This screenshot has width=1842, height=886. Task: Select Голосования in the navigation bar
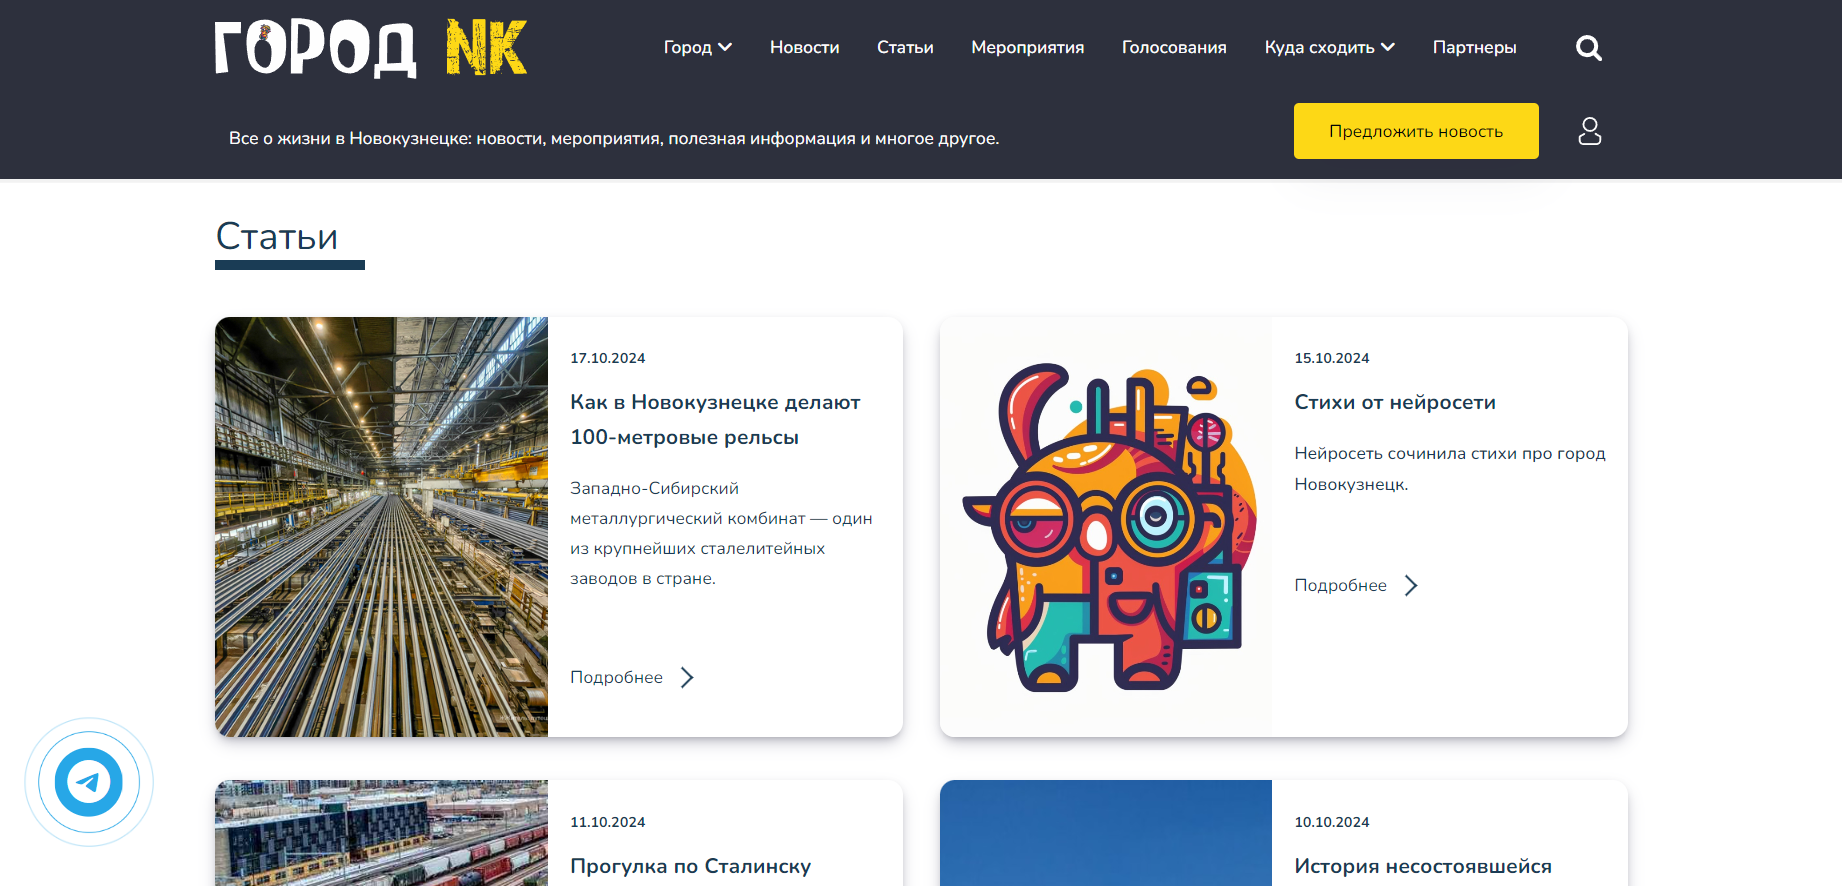coord(1174,47)
